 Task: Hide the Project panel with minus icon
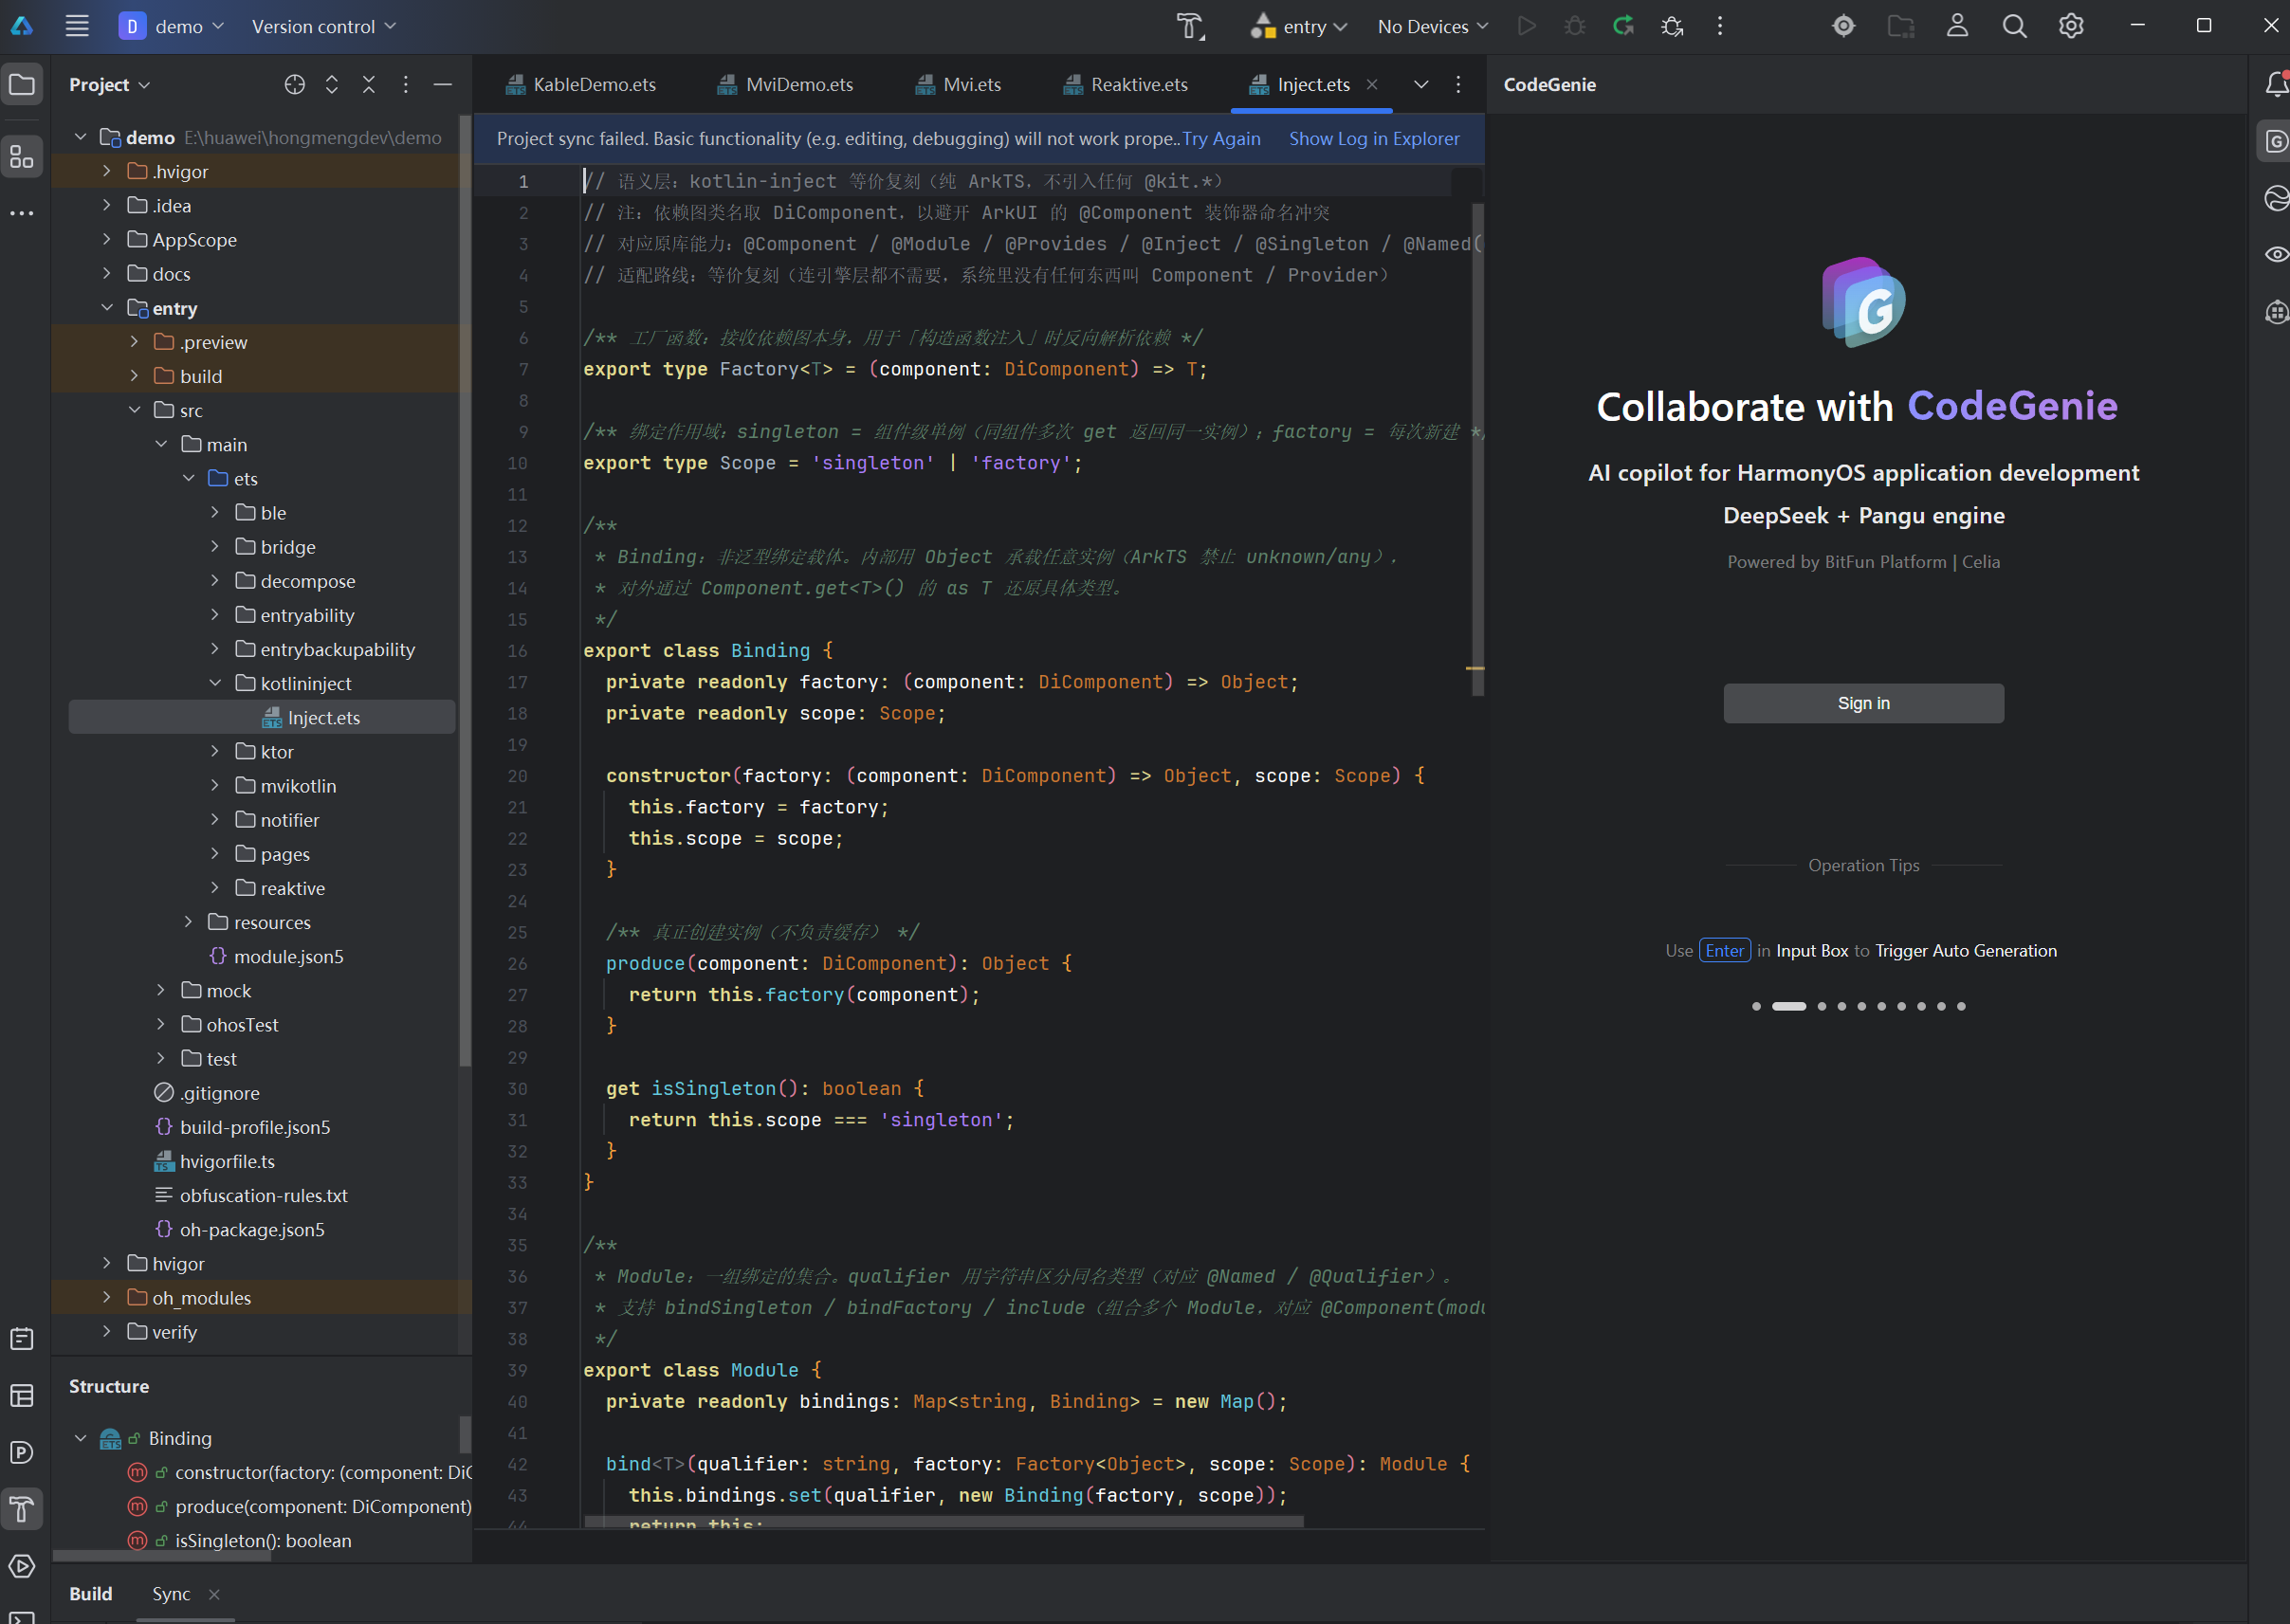point(443,85)
